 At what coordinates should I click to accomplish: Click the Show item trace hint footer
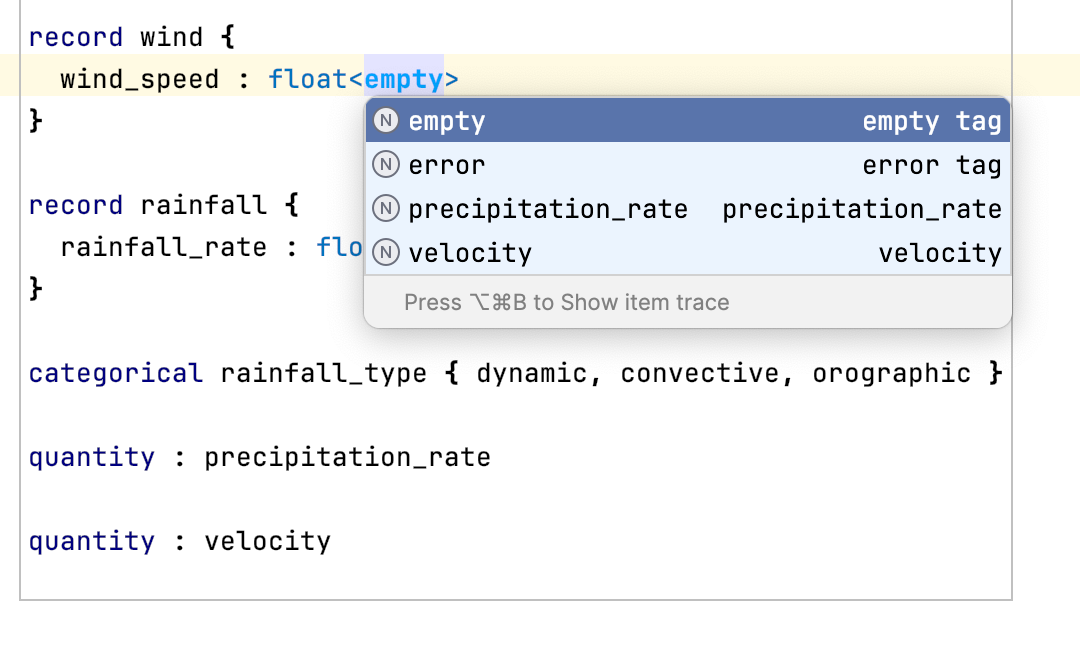click(565, 301)
